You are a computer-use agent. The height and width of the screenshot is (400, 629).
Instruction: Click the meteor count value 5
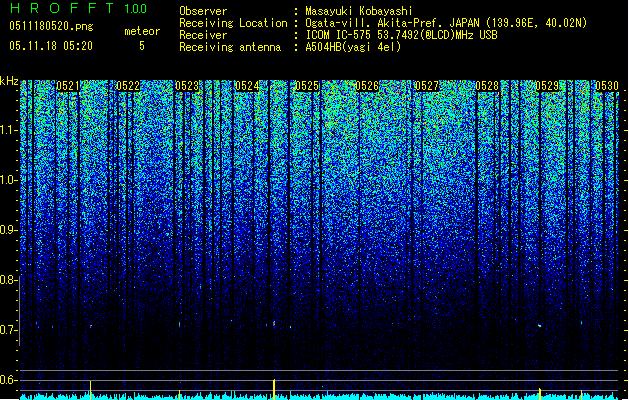click(142, 46)
